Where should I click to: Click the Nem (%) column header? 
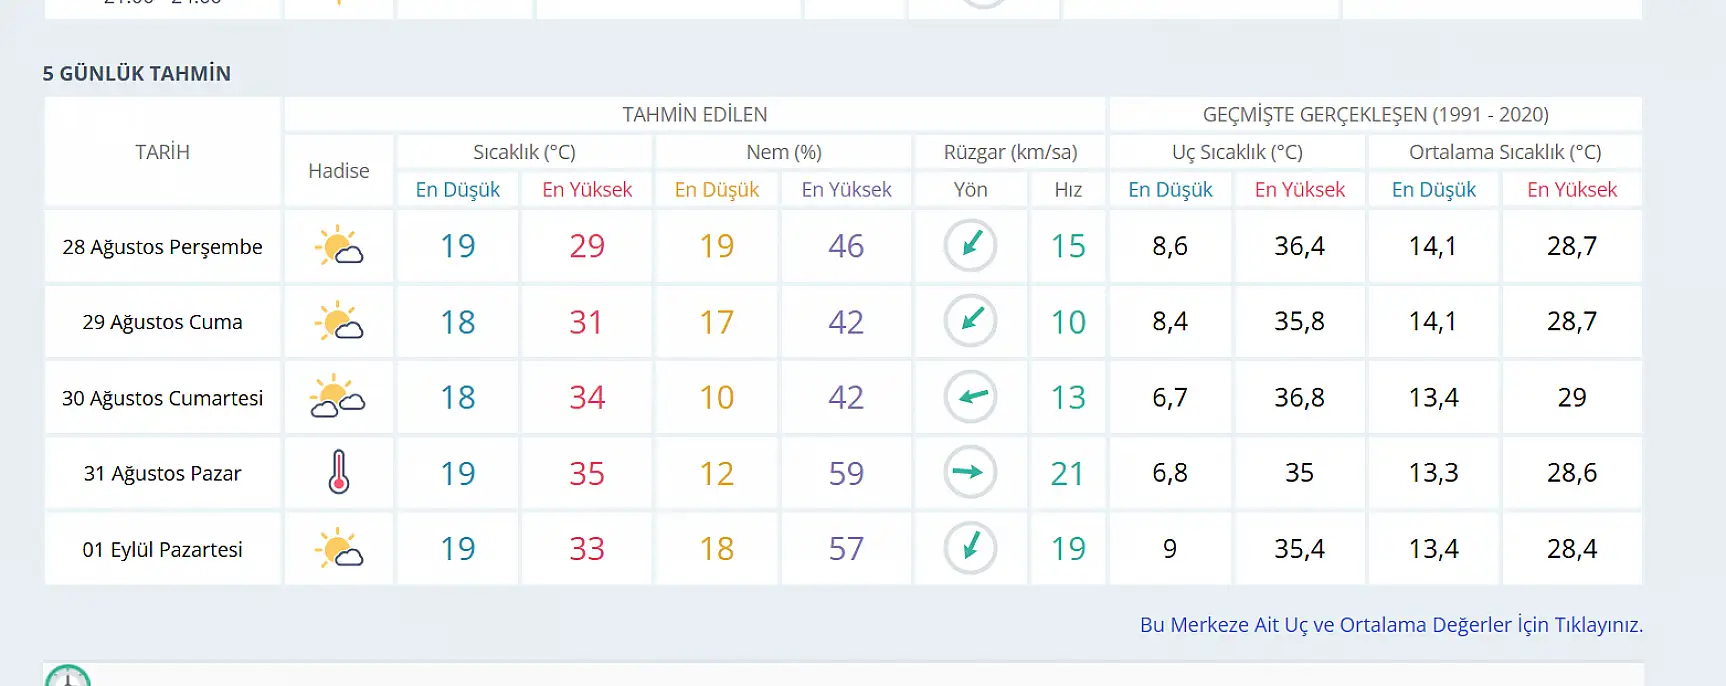(x=783, y=152)
